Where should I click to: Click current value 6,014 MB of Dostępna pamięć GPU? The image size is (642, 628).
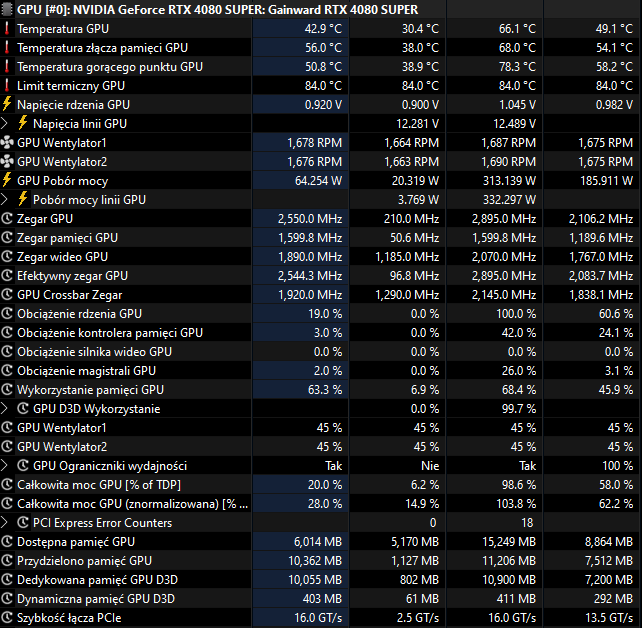click(318, 542)
